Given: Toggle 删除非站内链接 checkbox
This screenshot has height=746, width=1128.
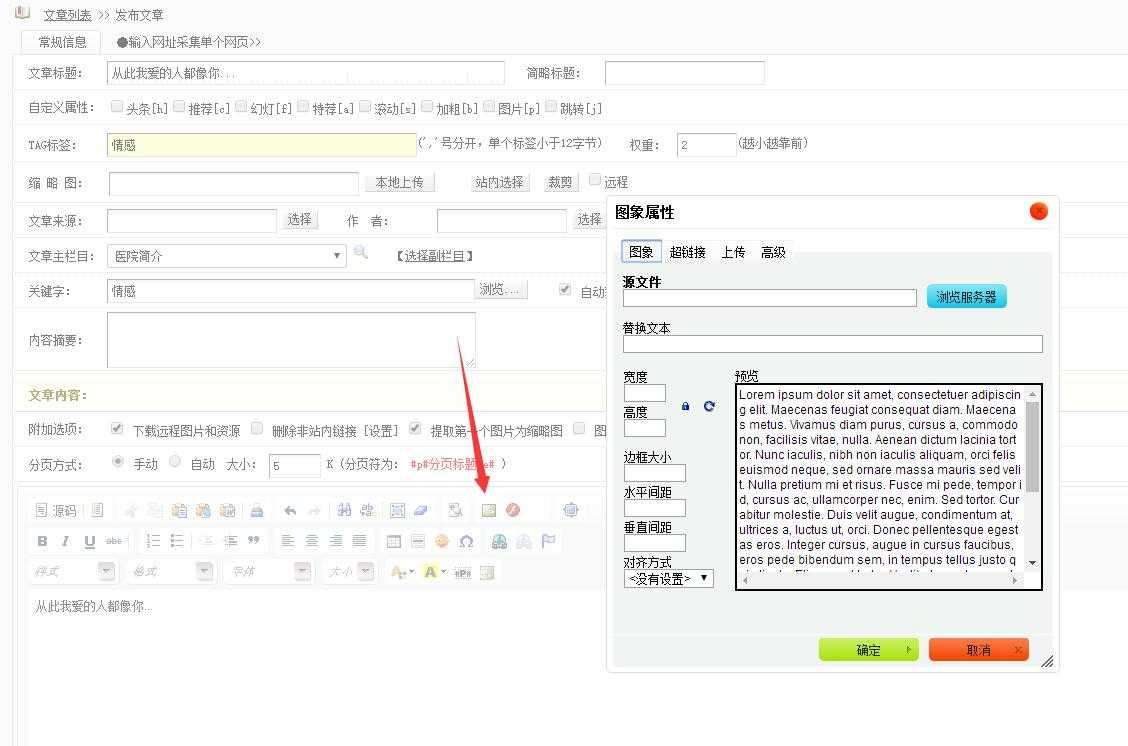Looking at the screenshot, I should click(x=257, y=428).
